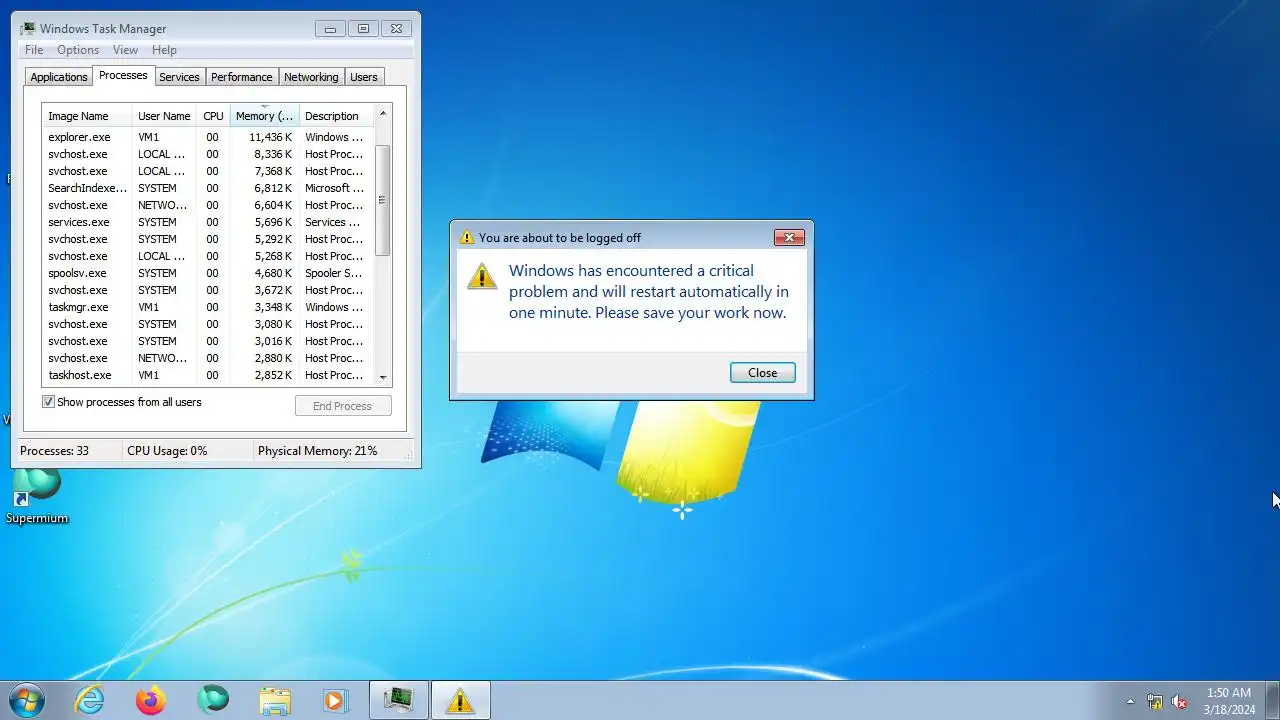This screenshot has height=720, width=1280.
Task: Close the logoff warning dialog with X
Action: 789,238
